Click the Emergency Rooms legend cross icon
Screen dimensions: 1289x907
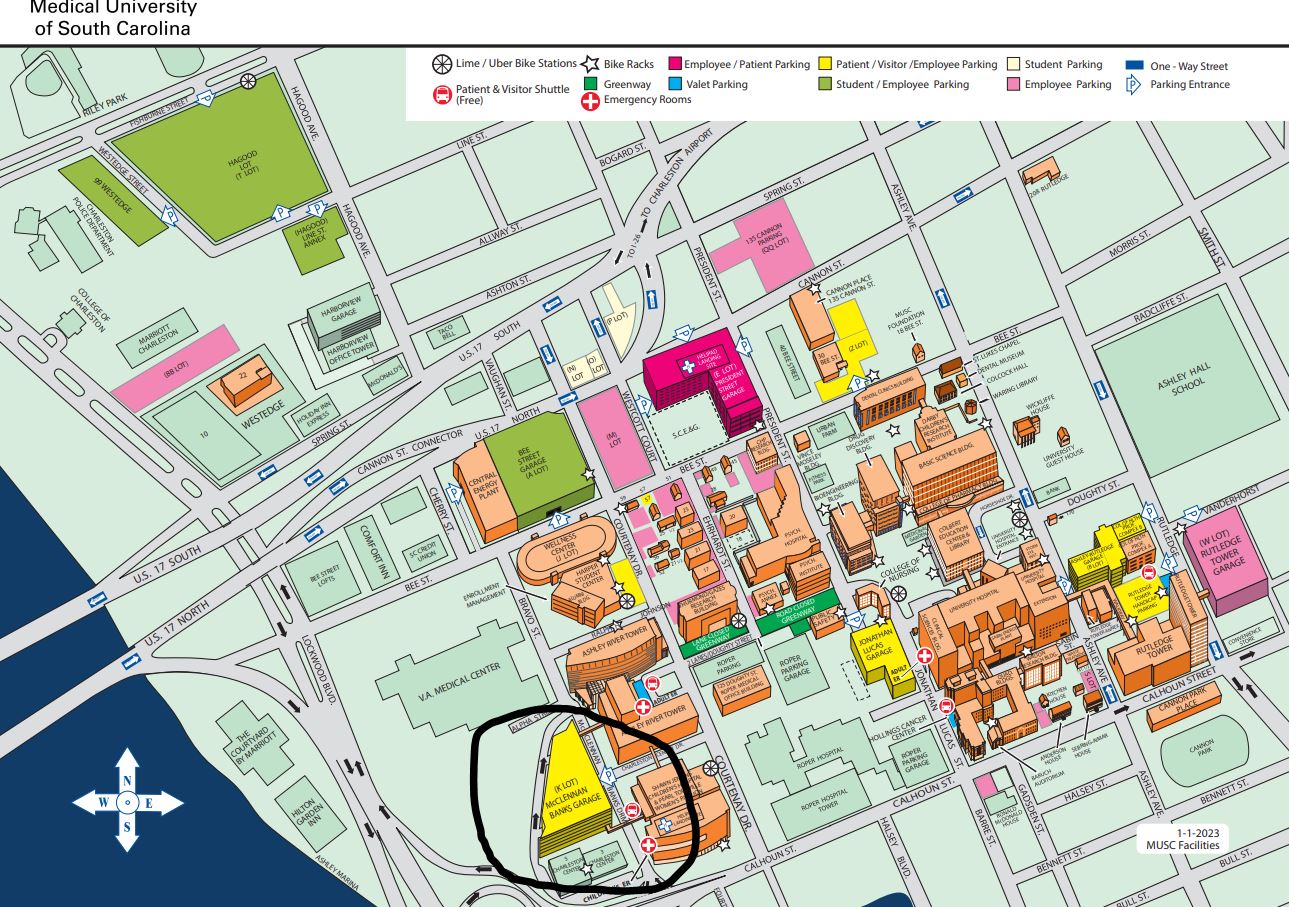pyautogui.click(x=590, y=100)
